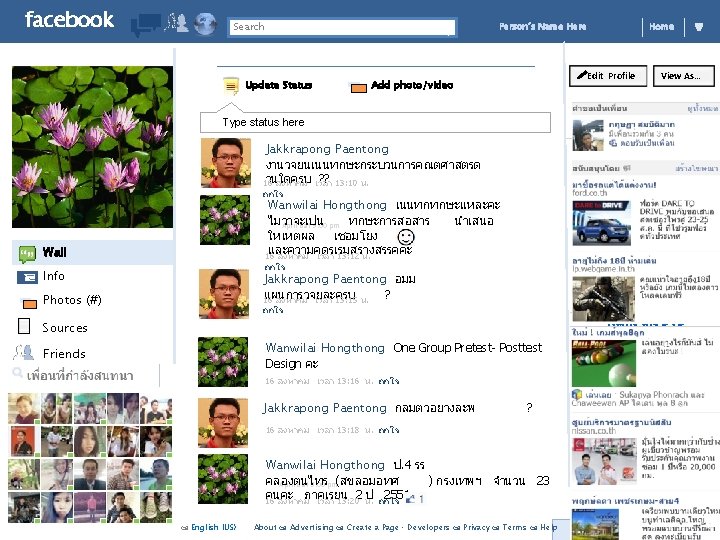Click the Wall speech bubble icon
Image resolution: width=720 pixels, height=540 pixels.
point(28,253)
